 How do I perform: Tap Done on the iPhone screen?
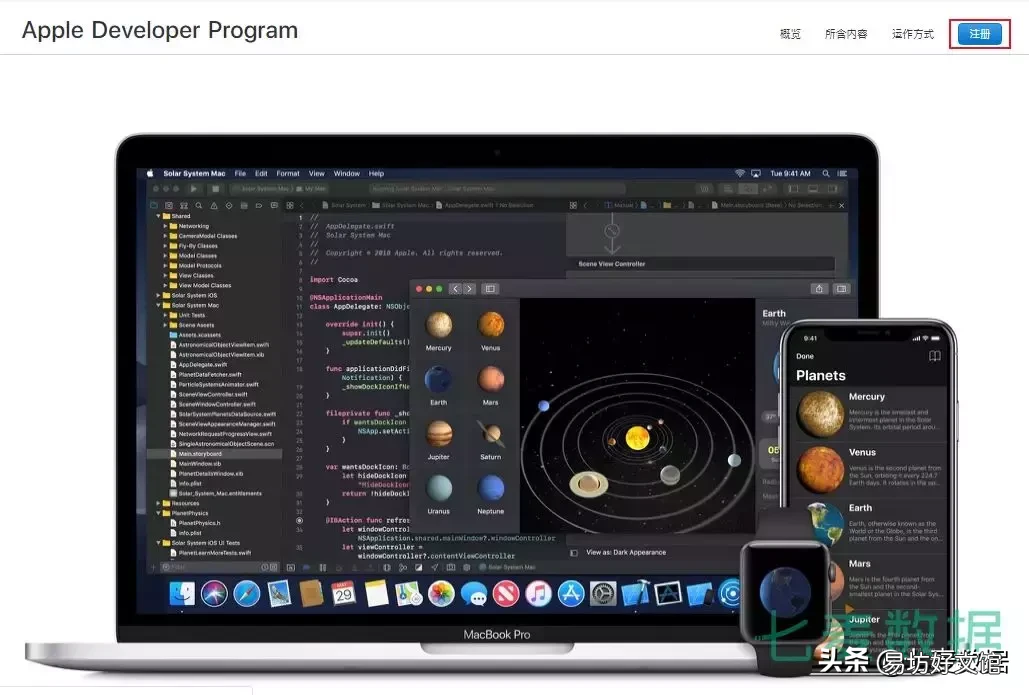point(805,356)
